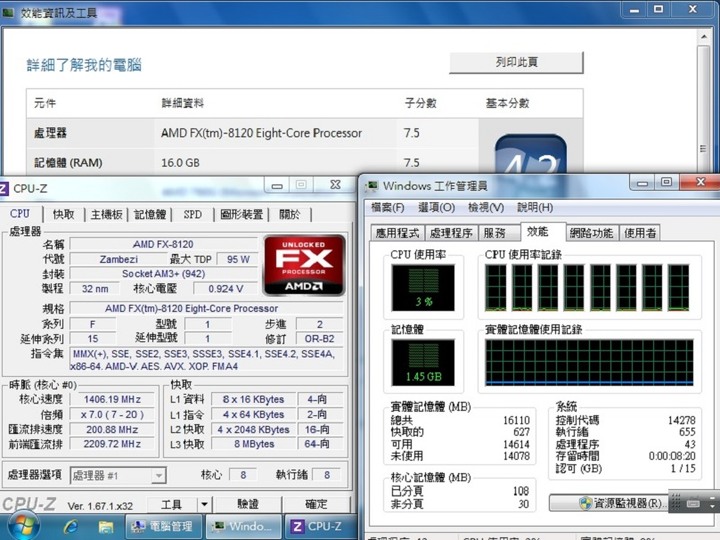Click the 驗證 button in CPU-Z
Screen dimensions: 720x540
(x=248, y=505)
